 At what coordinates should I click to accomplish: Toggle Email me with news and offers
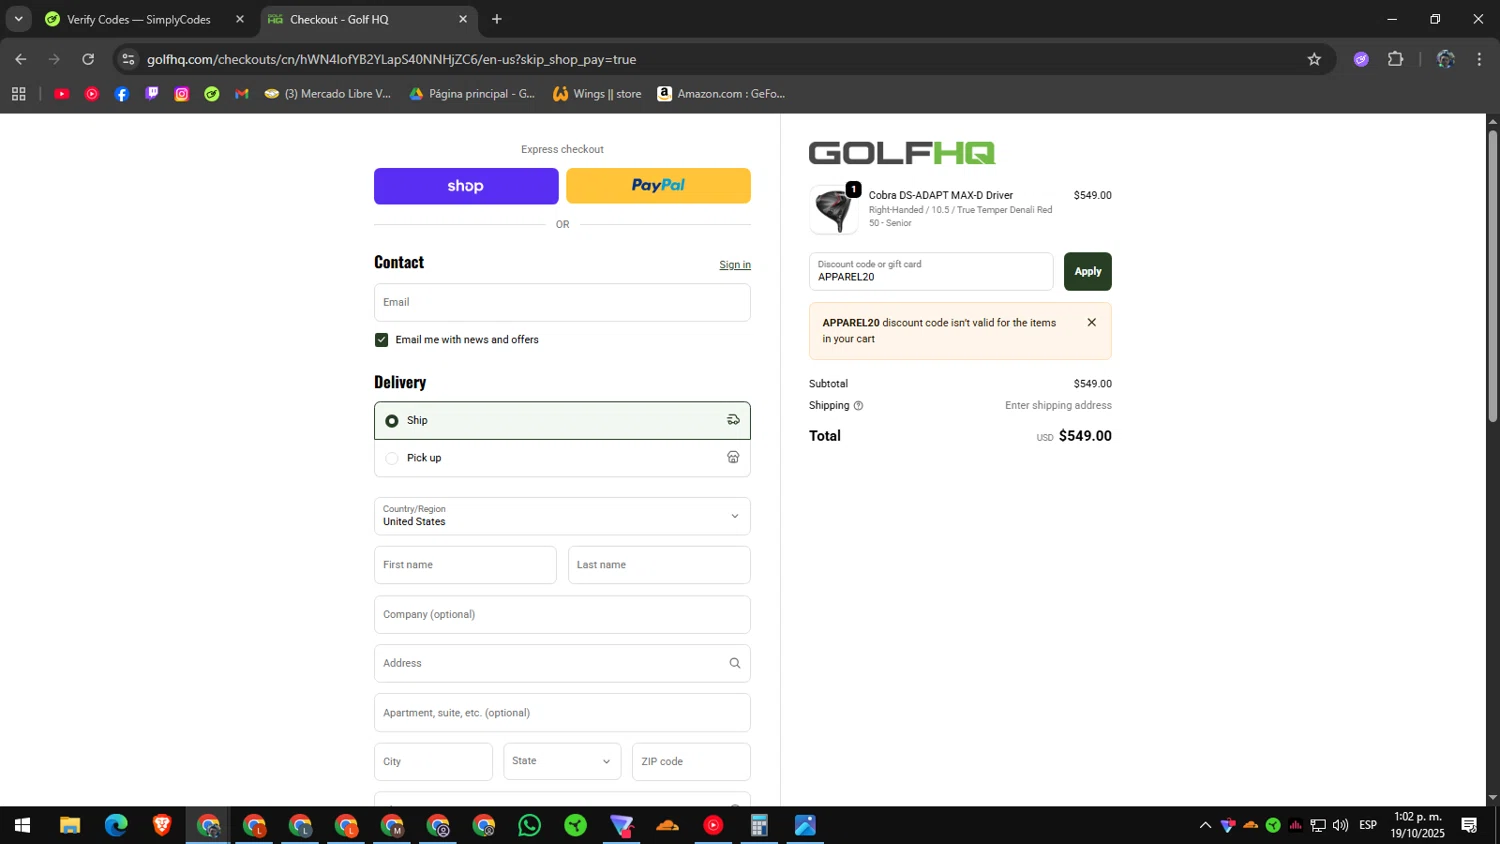381,340
